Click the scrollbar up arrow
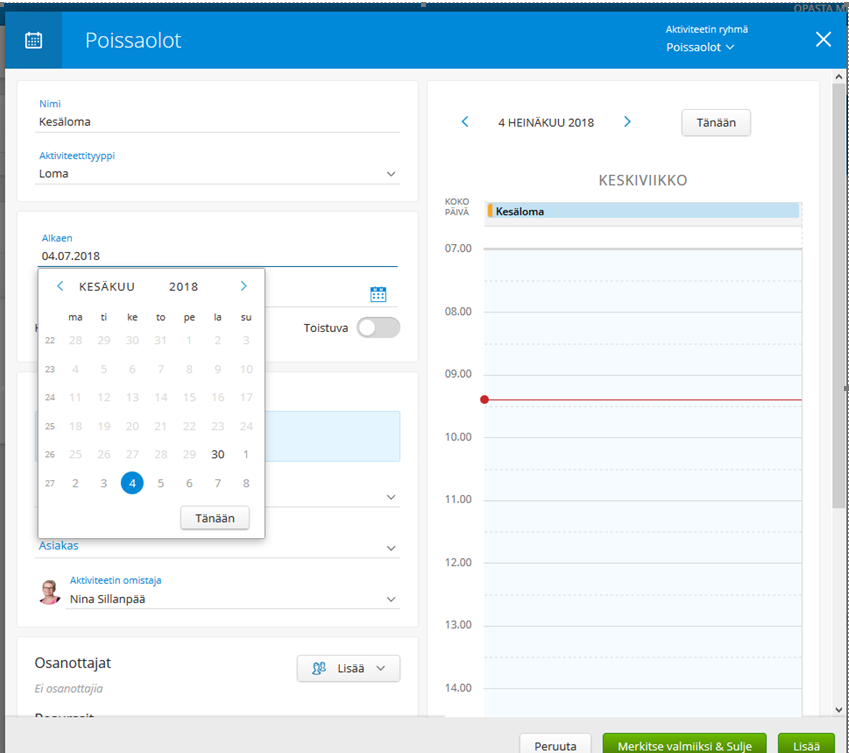 tap(838, 77)
